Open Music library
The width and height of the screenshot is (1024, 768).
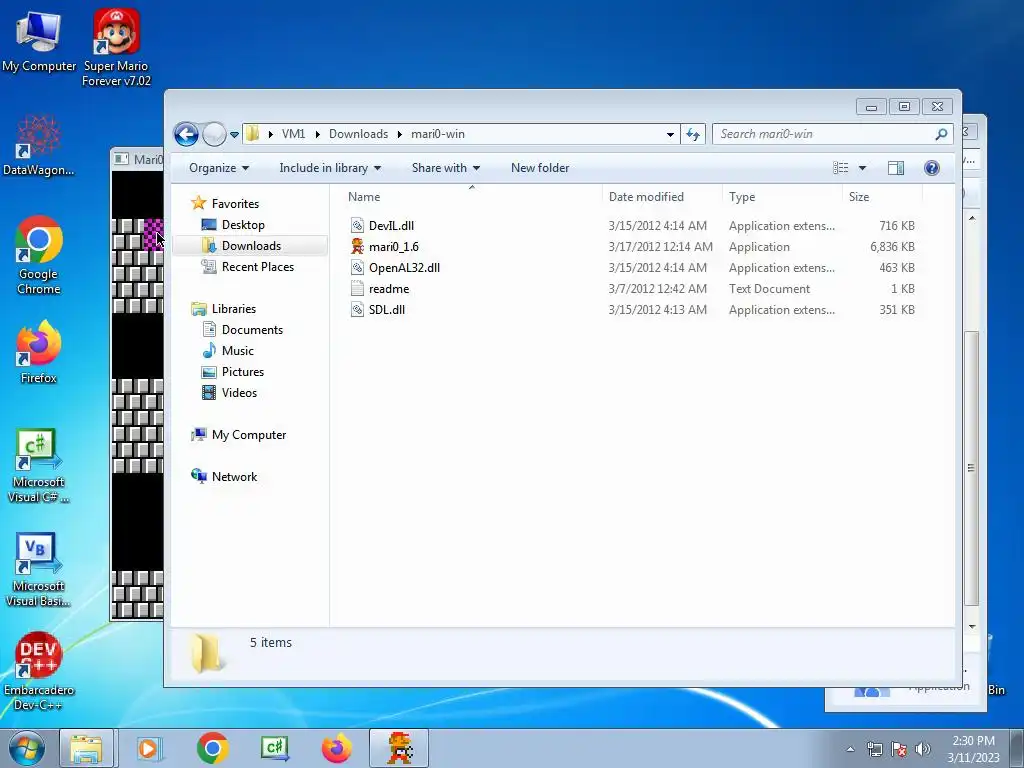point(228,351)
